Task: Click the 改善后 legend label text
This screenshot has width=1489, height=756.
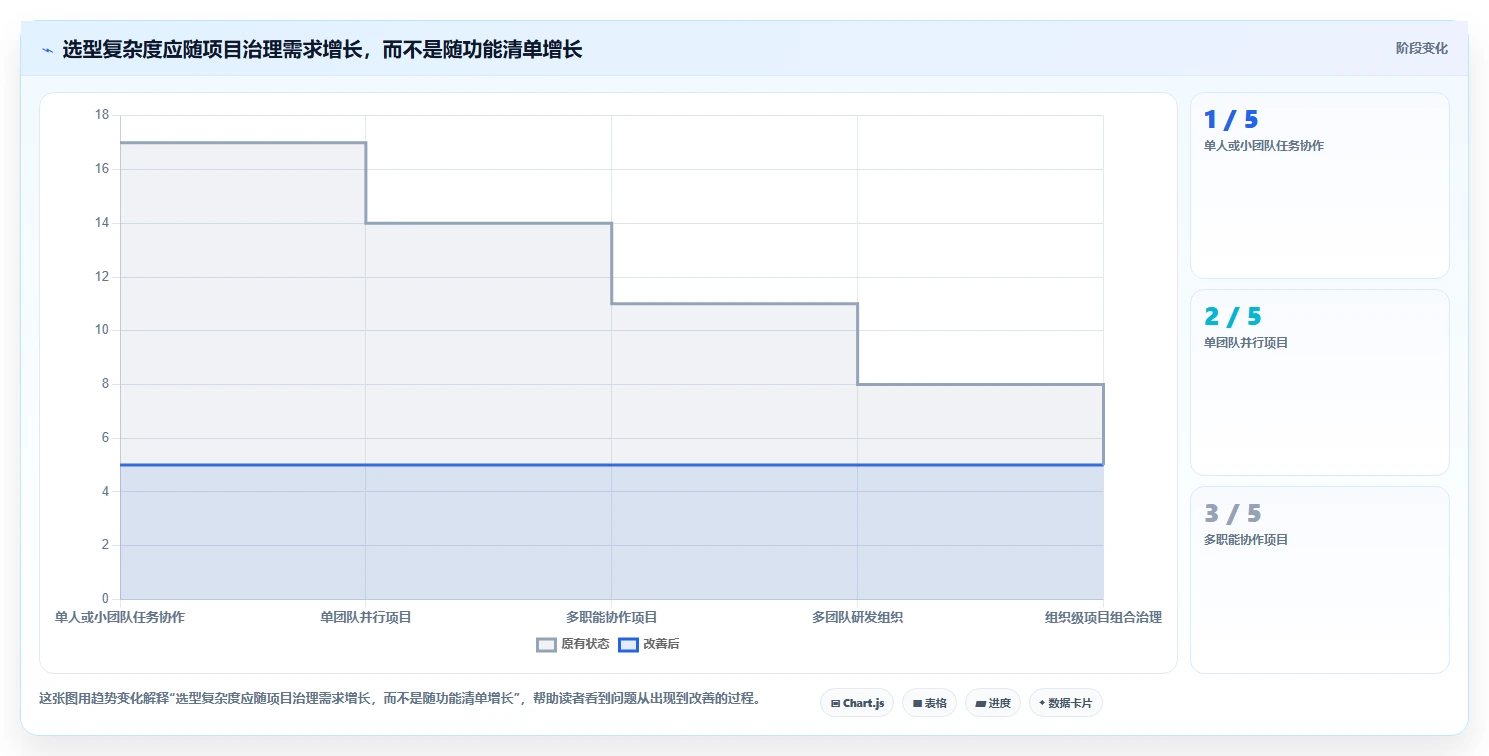Action: (x=661, y=644)
